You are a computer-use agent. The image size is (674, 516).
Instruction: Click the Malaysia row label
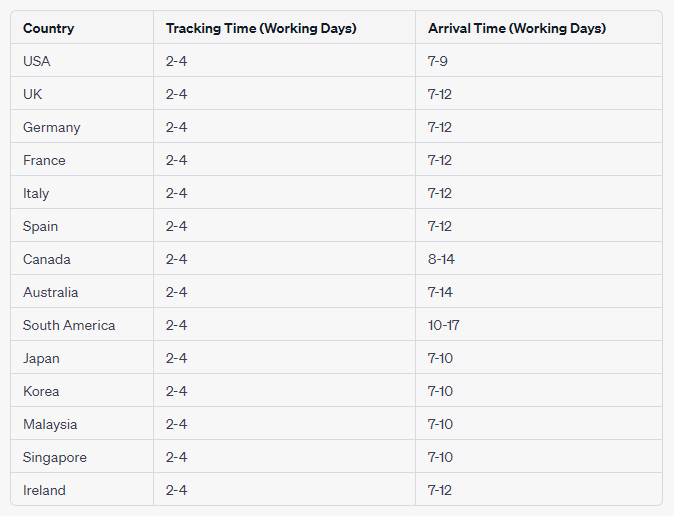point(50,425)
